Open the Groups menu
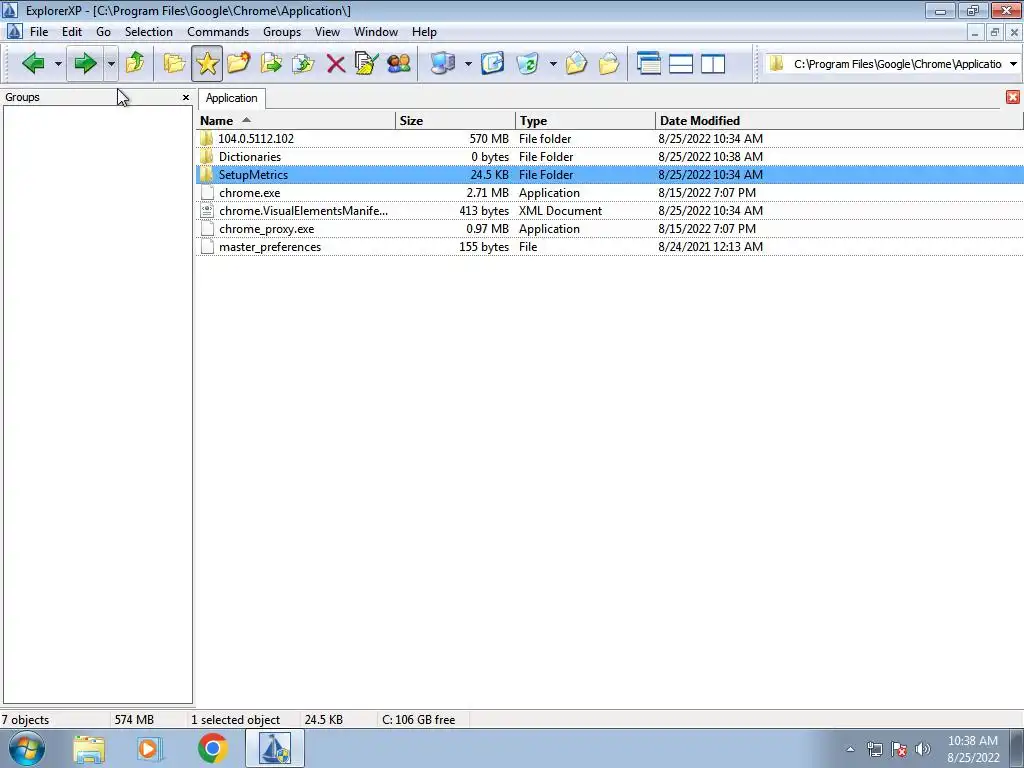 click(282, 32)
